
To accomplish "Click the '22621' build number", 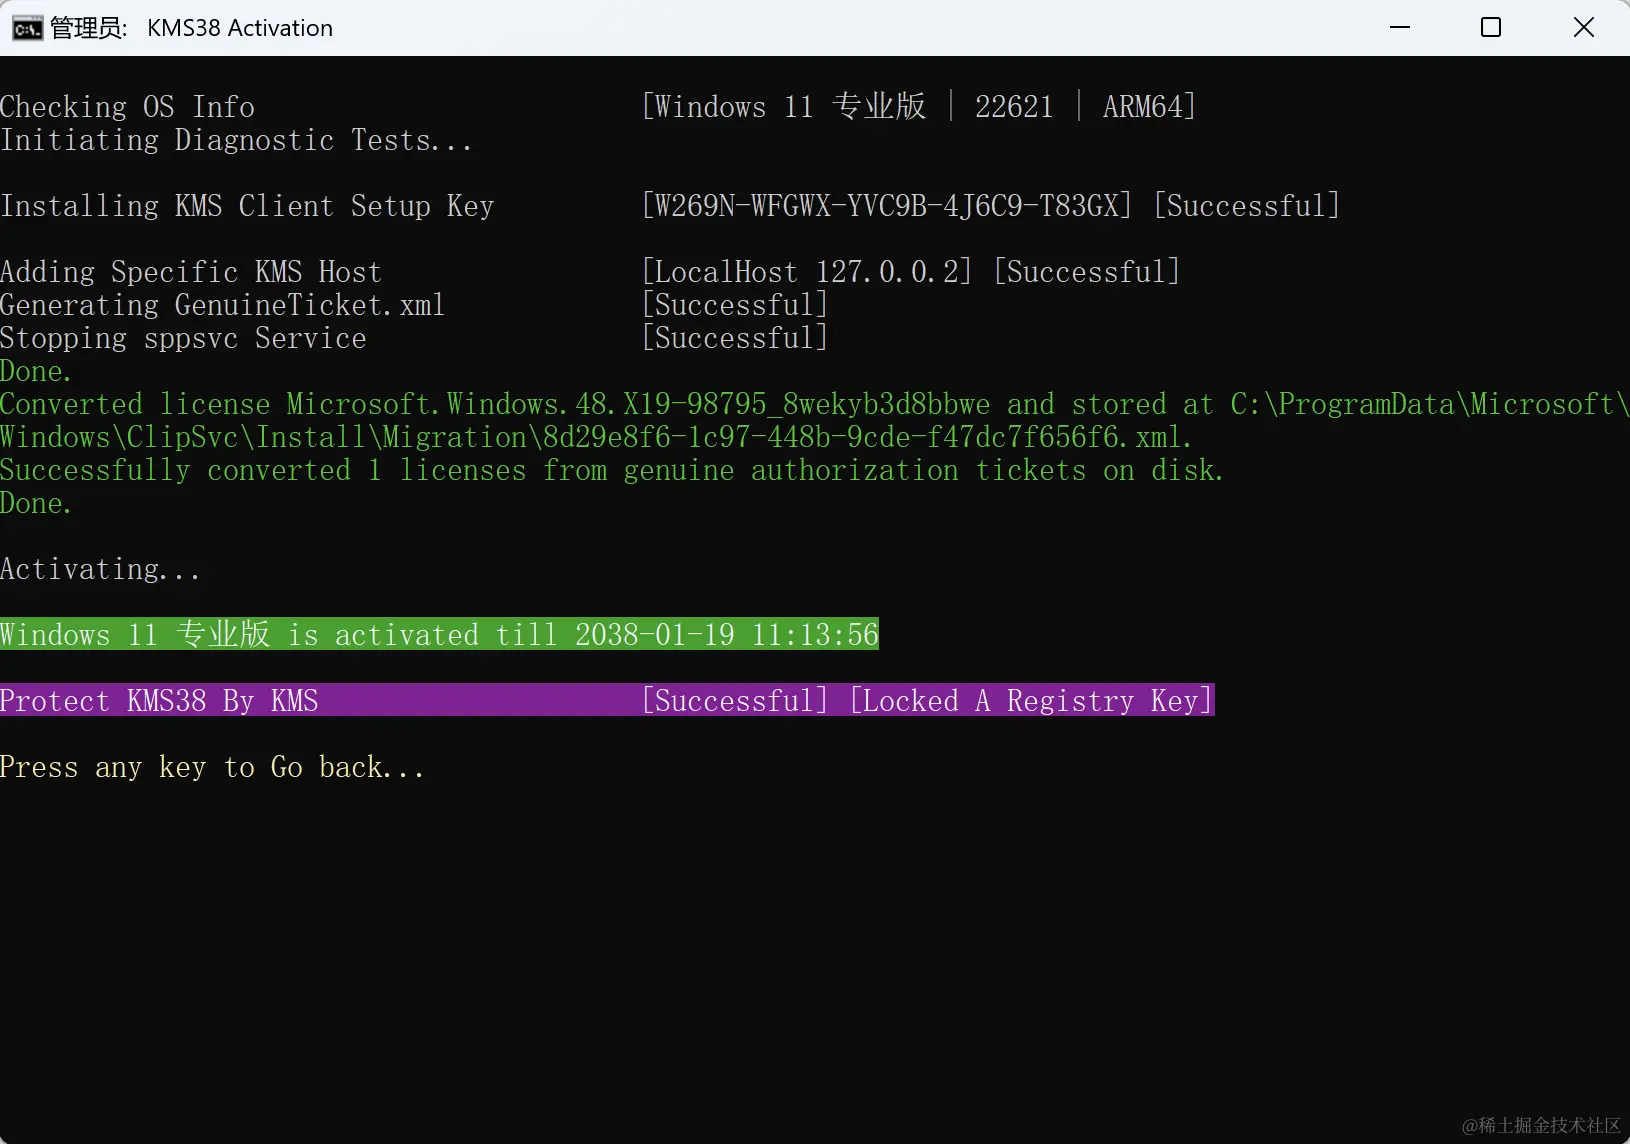I will click(x=1014, y=107).
